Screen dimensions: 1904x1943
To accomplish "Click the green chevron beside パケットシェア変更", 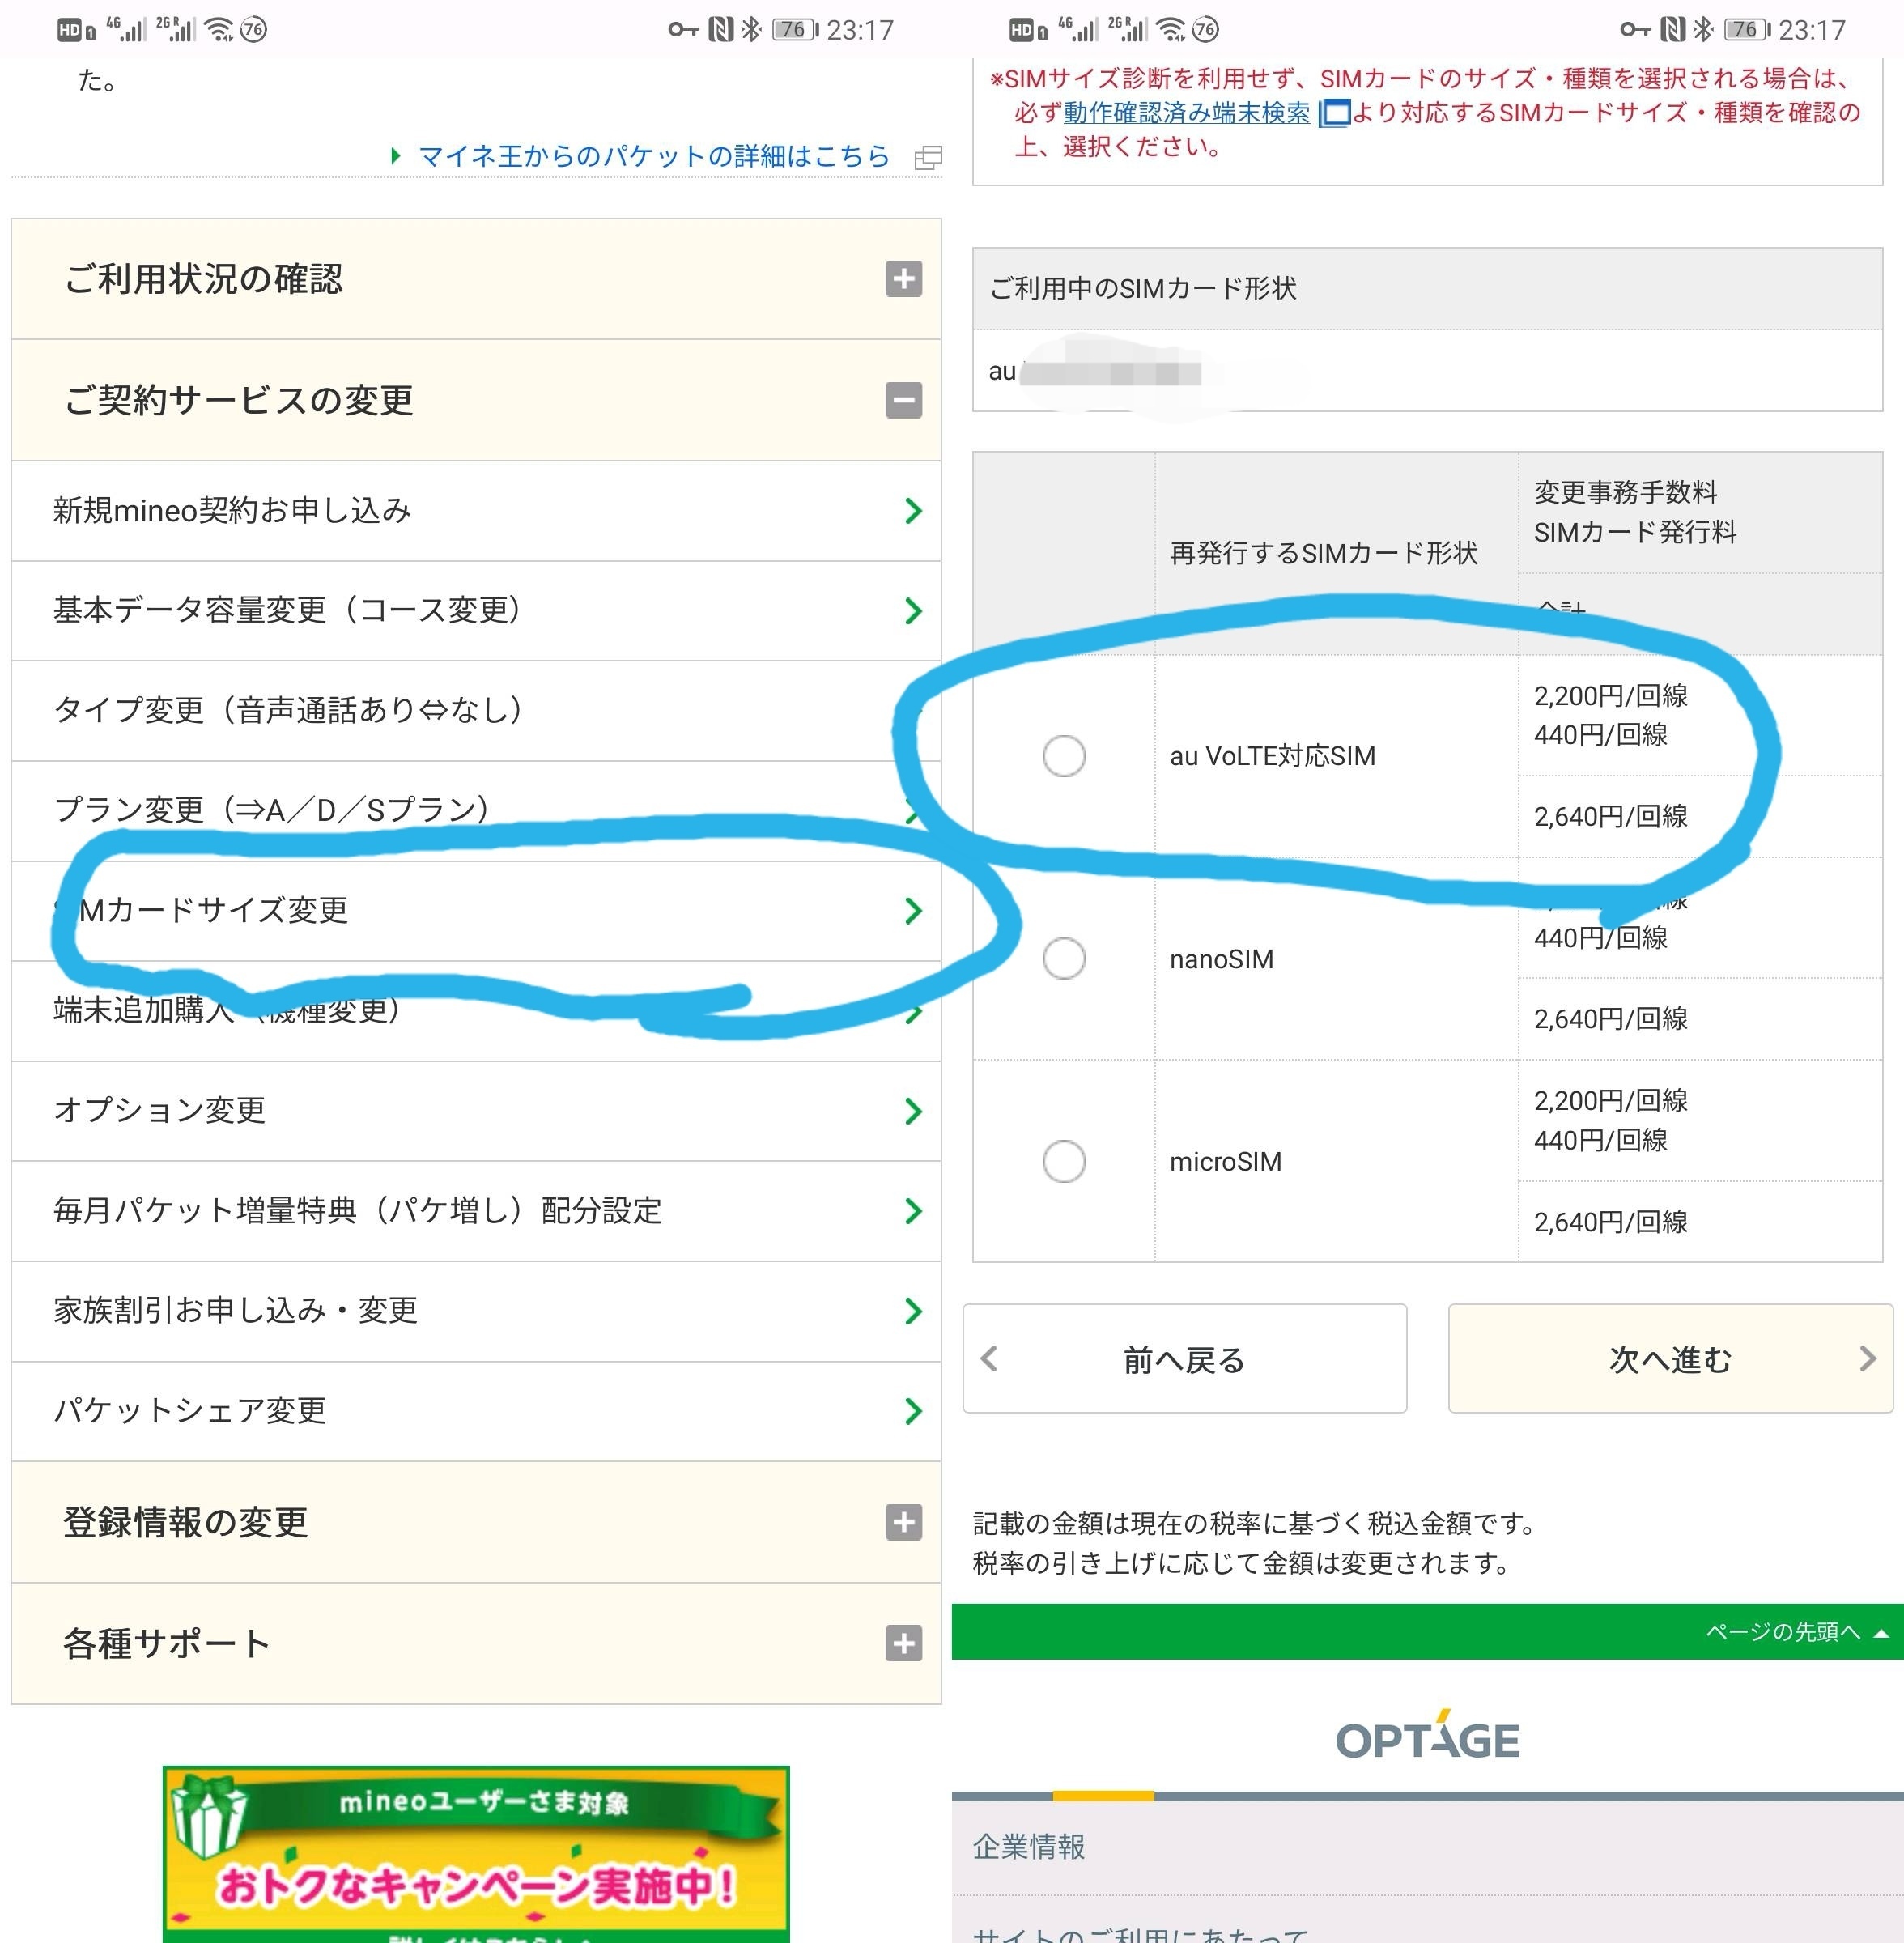I will (x=912, y=1411).
